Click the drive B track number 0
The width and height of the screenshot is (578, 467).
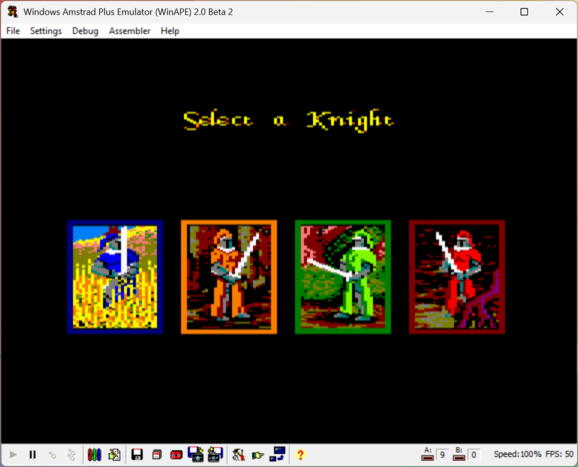coord(474,455)
